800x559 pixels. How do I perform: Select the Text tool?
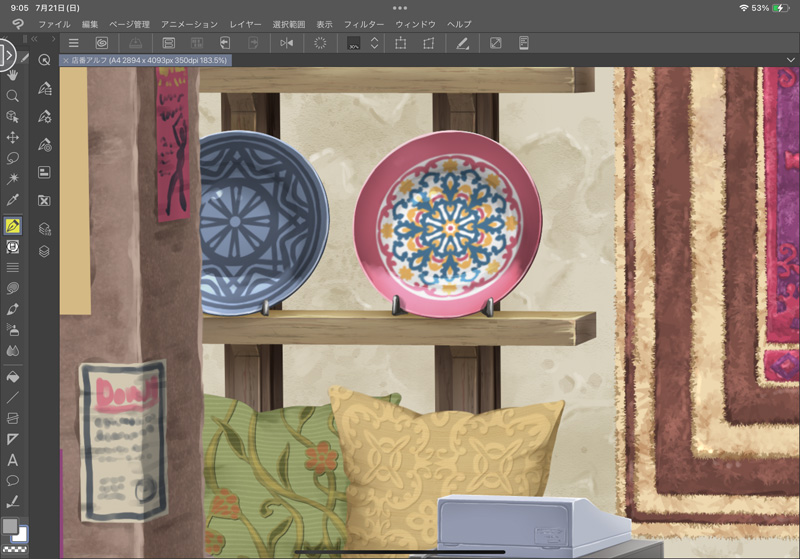tap(13, 460)
